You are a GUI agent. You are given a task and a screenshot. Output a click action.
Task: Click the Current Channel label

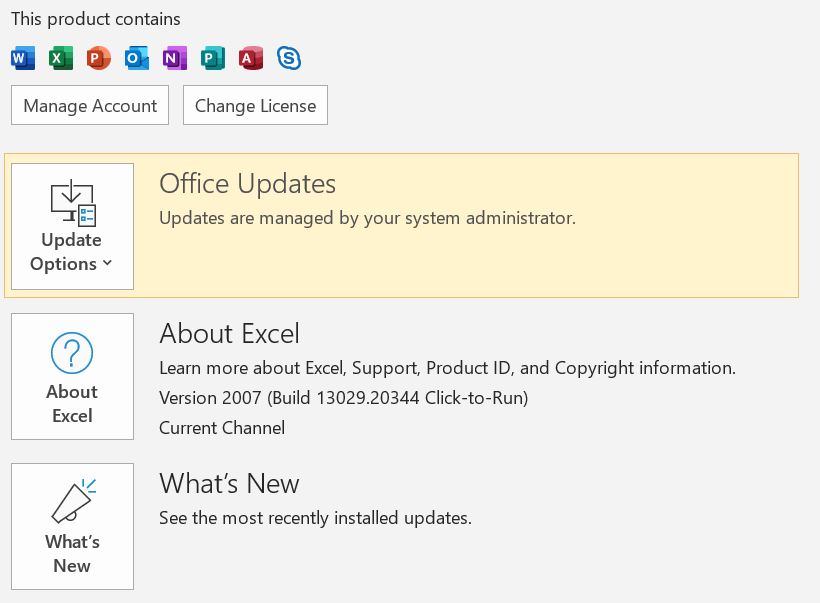point(222,428)
